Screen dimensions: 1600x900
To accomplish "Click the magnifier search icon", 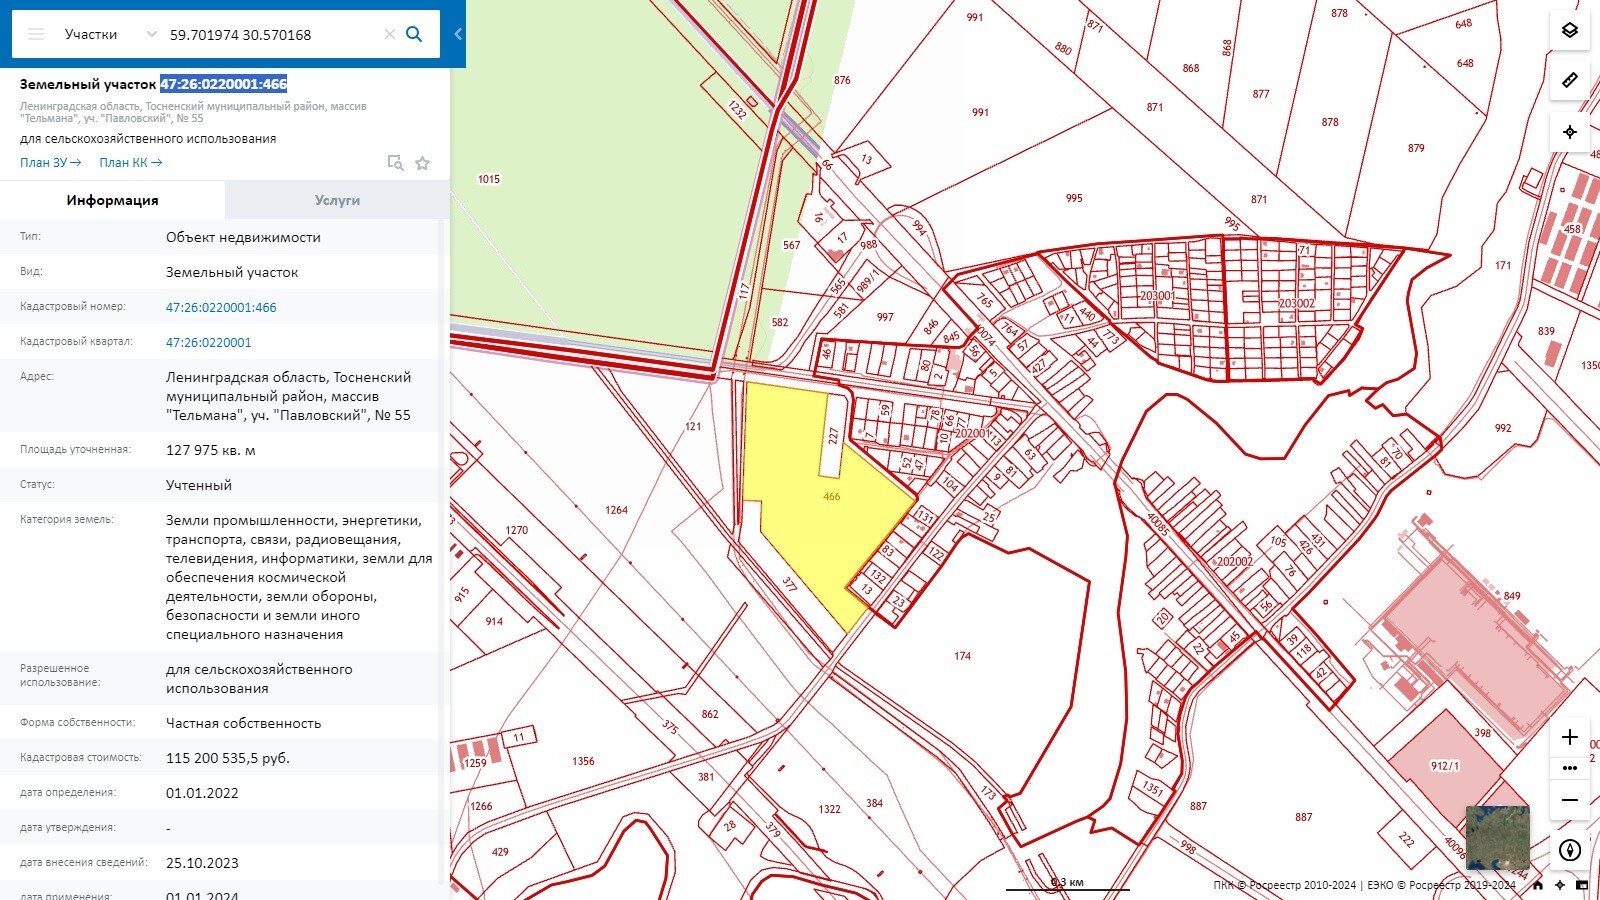I will (414, 34).
